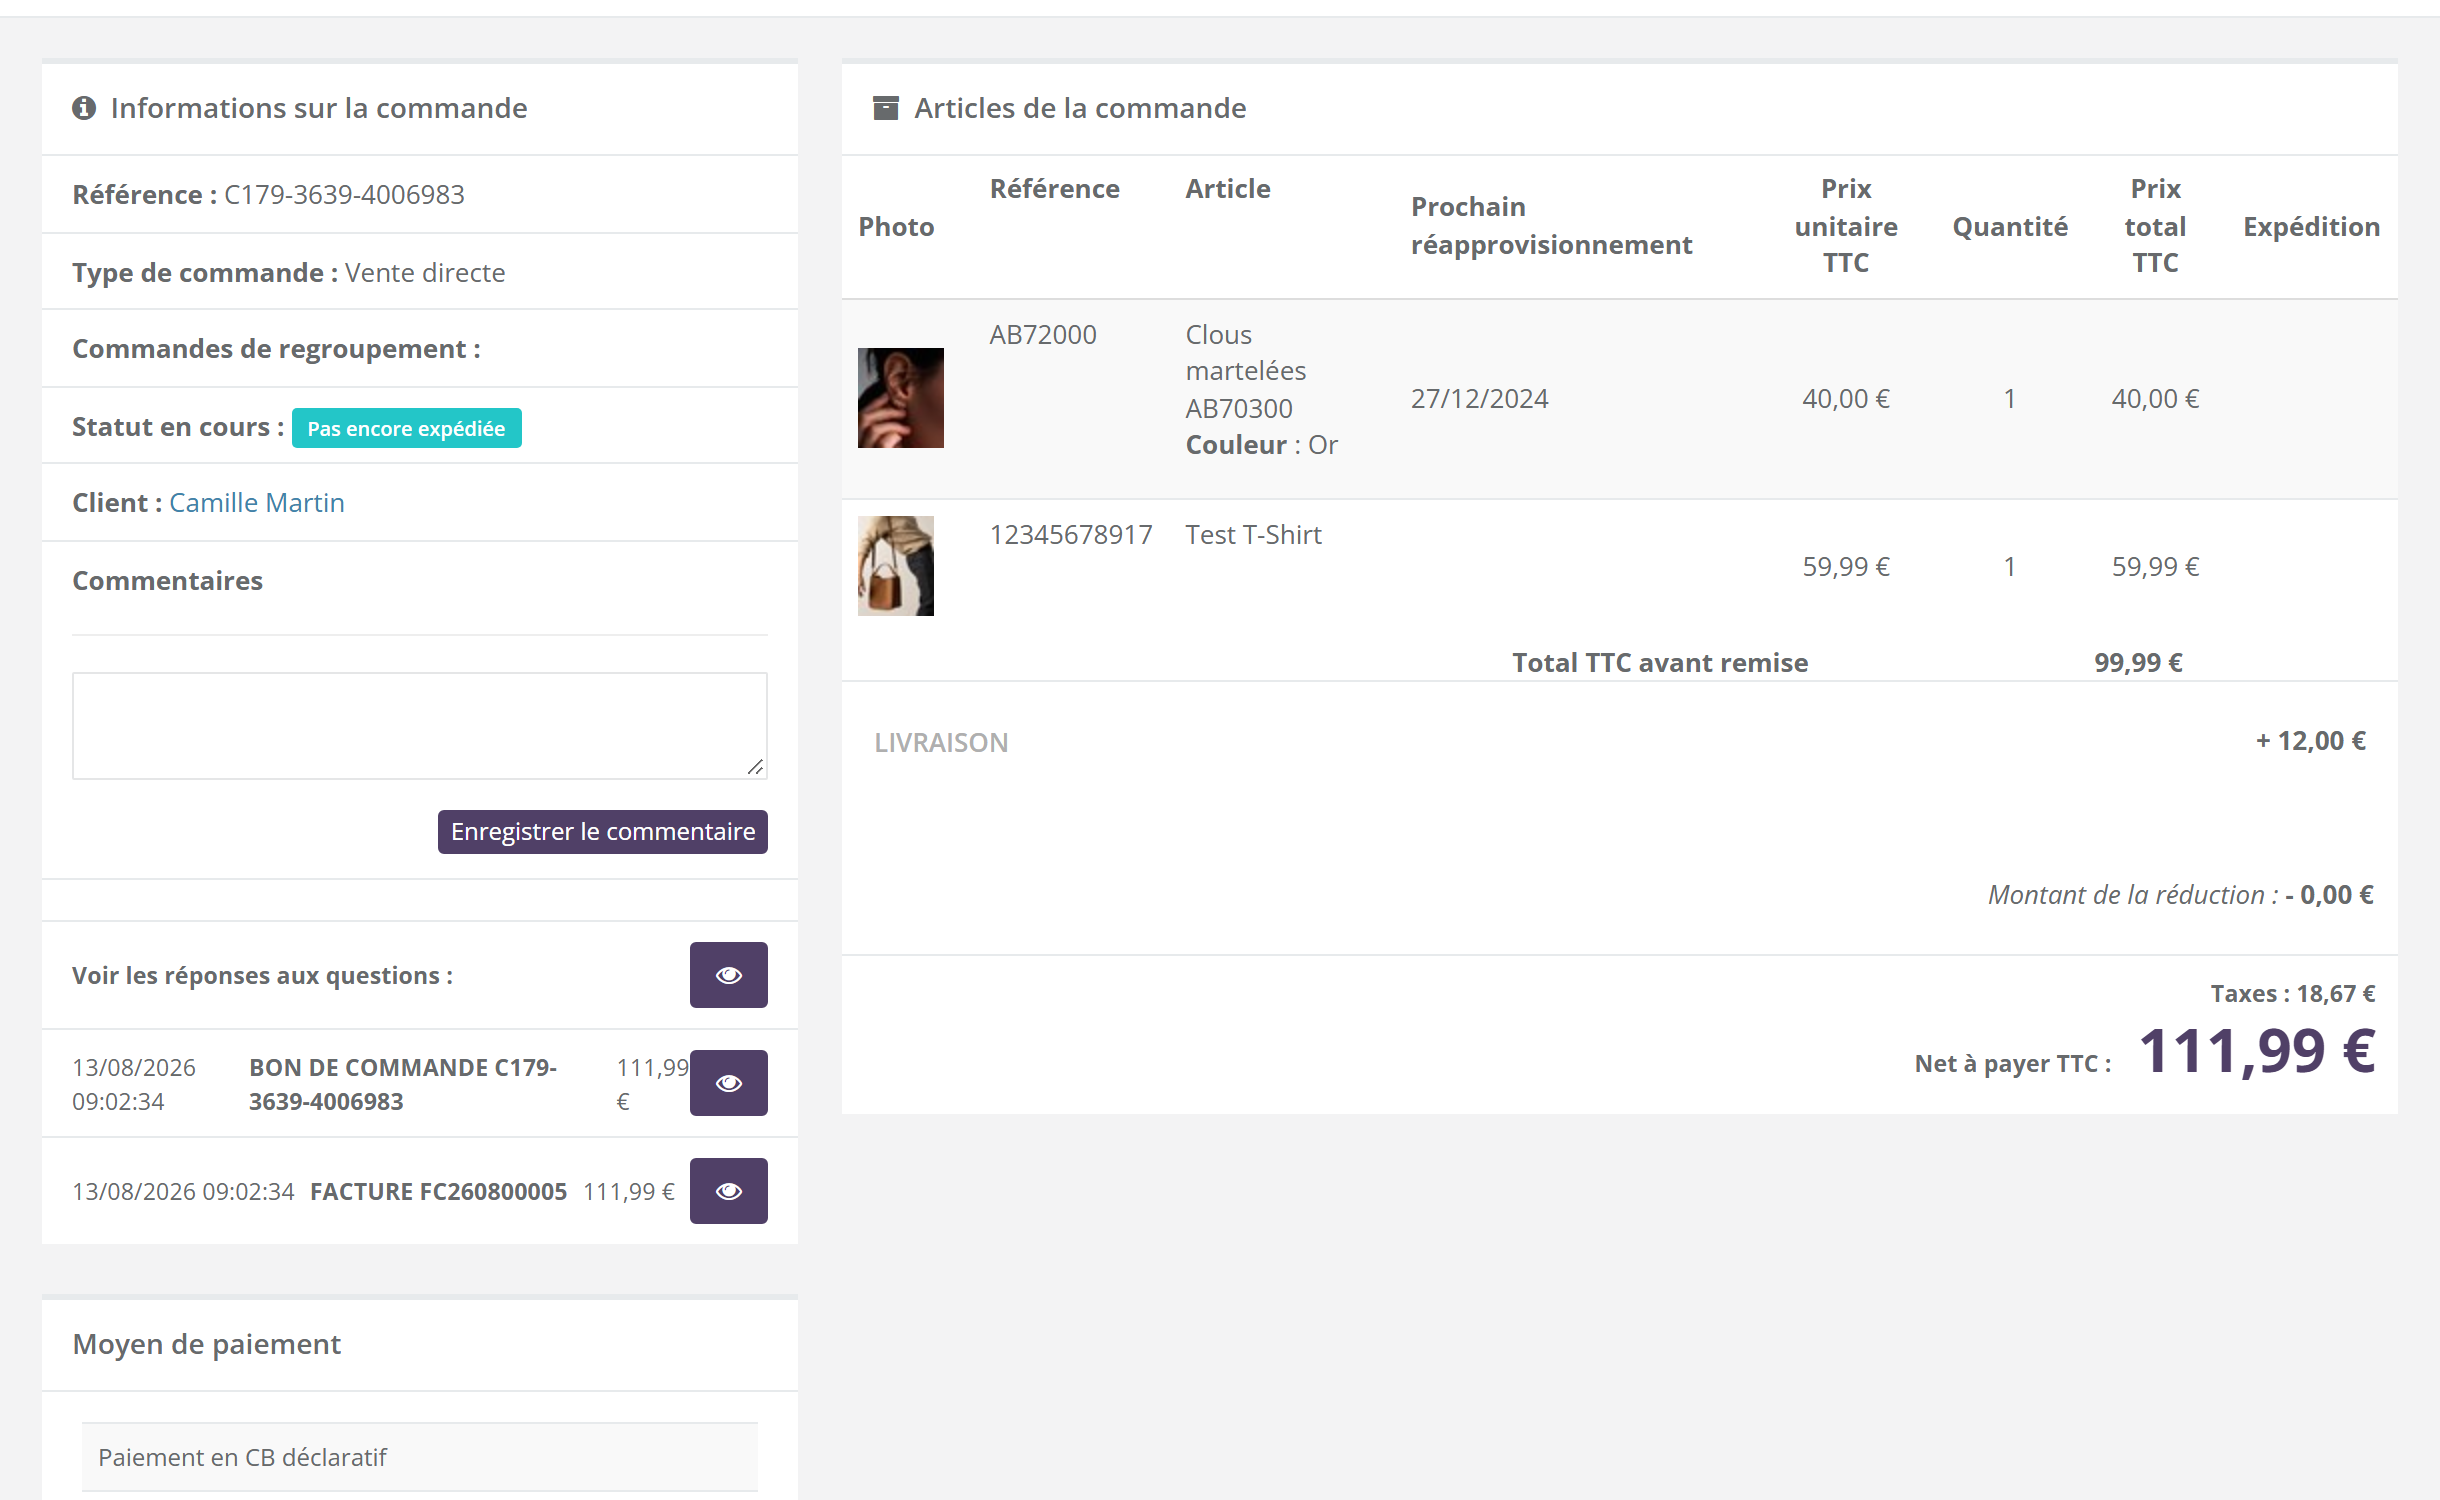The width and height of the screenshot is (2440, 1500).
Task: Click the Vente directe order type value
Action: click(x=425, y=273)
